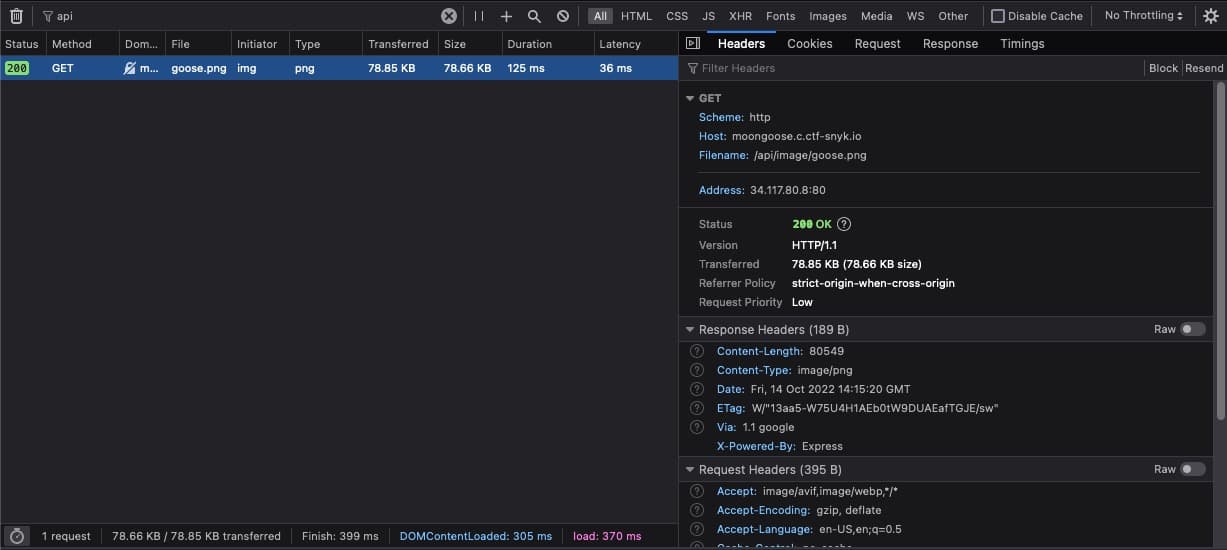Collapse the GET section

[690, 98]
